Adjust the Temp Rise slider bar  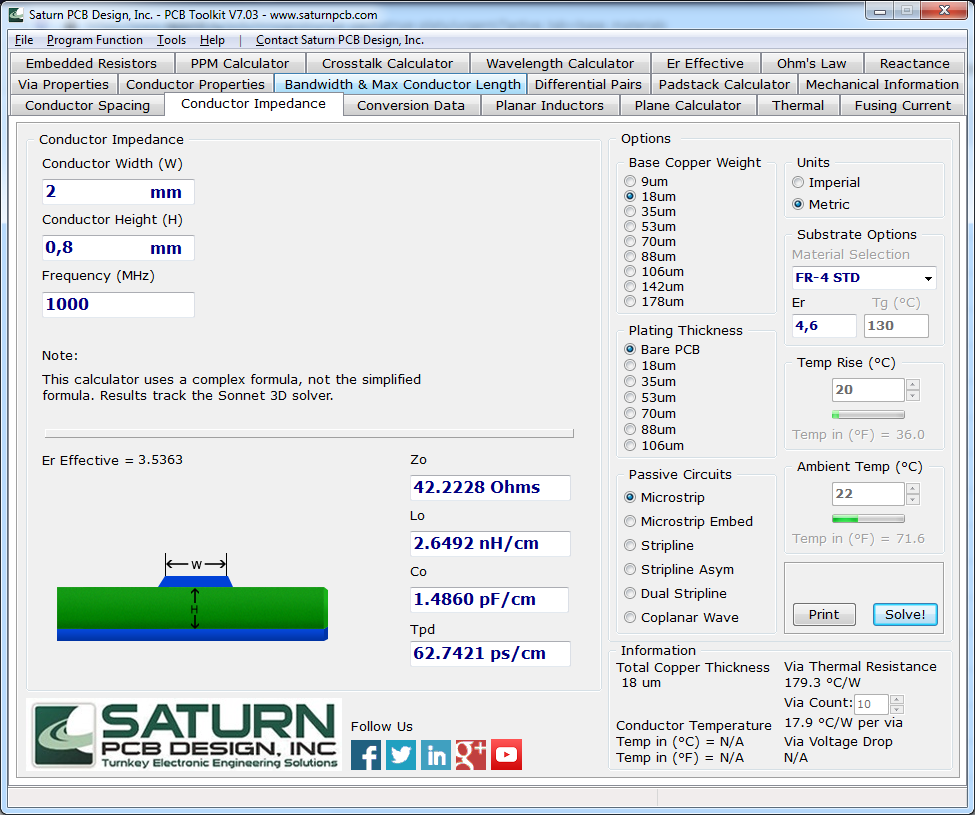click(x=868, y=415)
